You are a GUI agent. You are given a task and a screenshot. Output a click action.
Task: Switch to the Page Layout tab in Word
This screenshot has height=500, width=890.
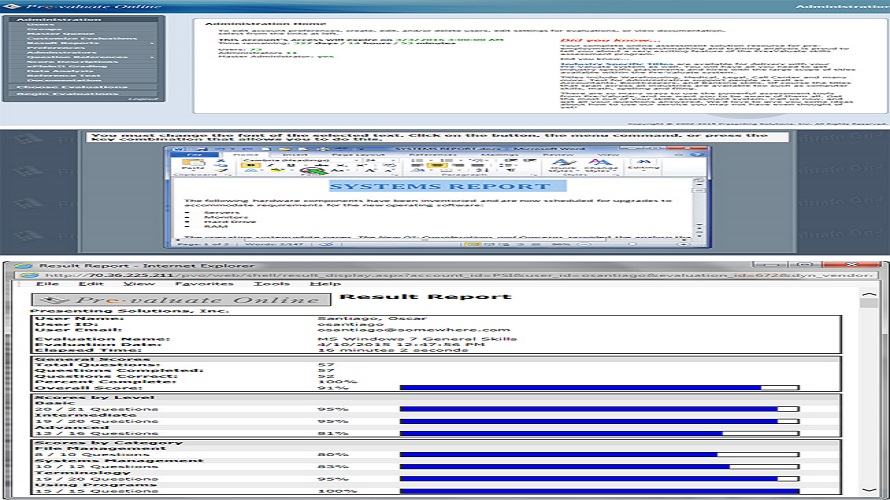pos(358,154)
